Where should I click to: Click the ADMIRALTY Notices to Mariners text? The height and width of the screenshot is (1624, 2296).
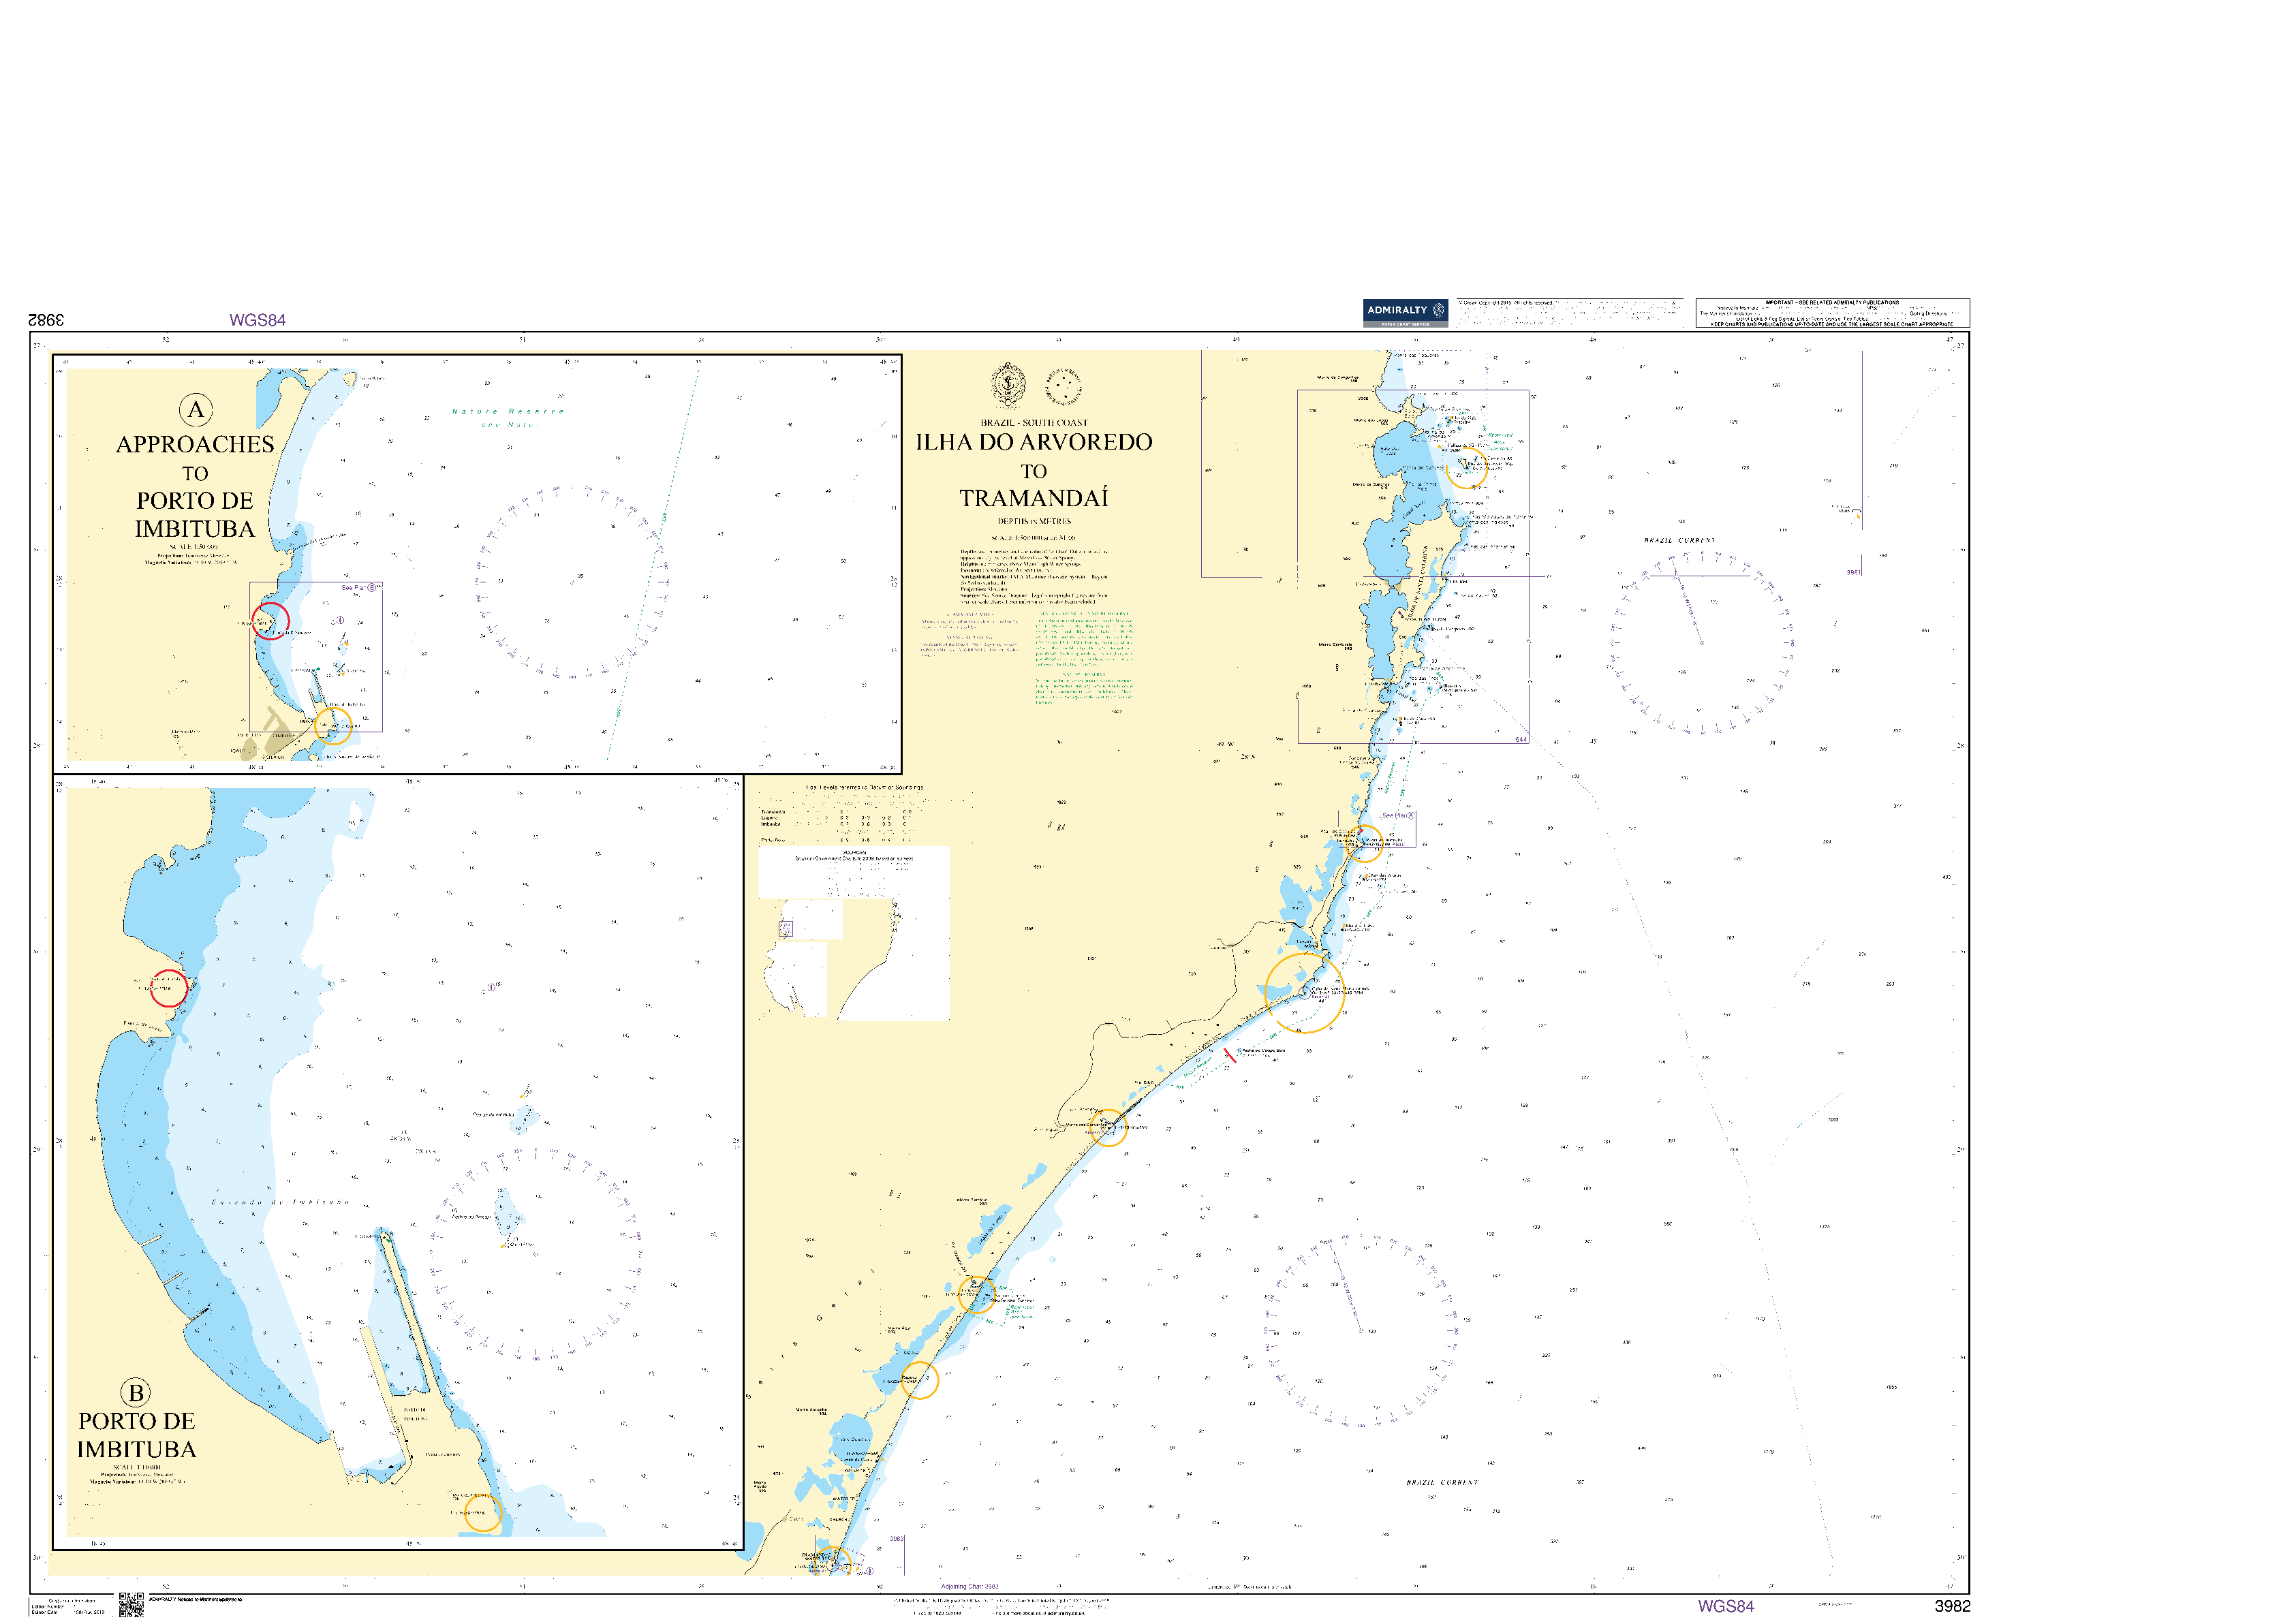pos(196,1599)
